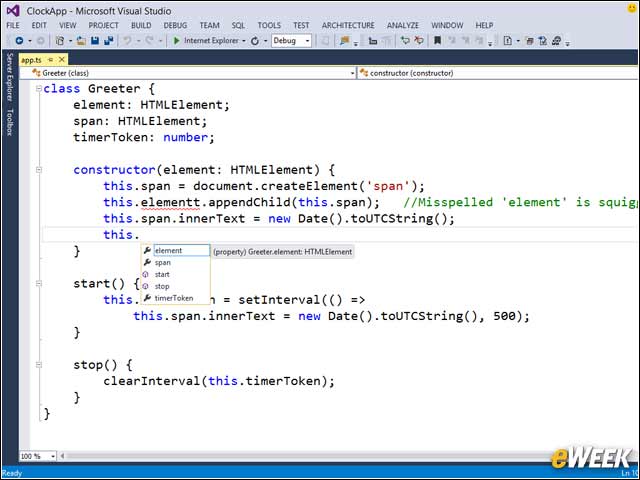Select 'stop' in the IntelliSense list
Image resolution: width=640 pixels, height=480 pixels.
[x=176, y=286]
